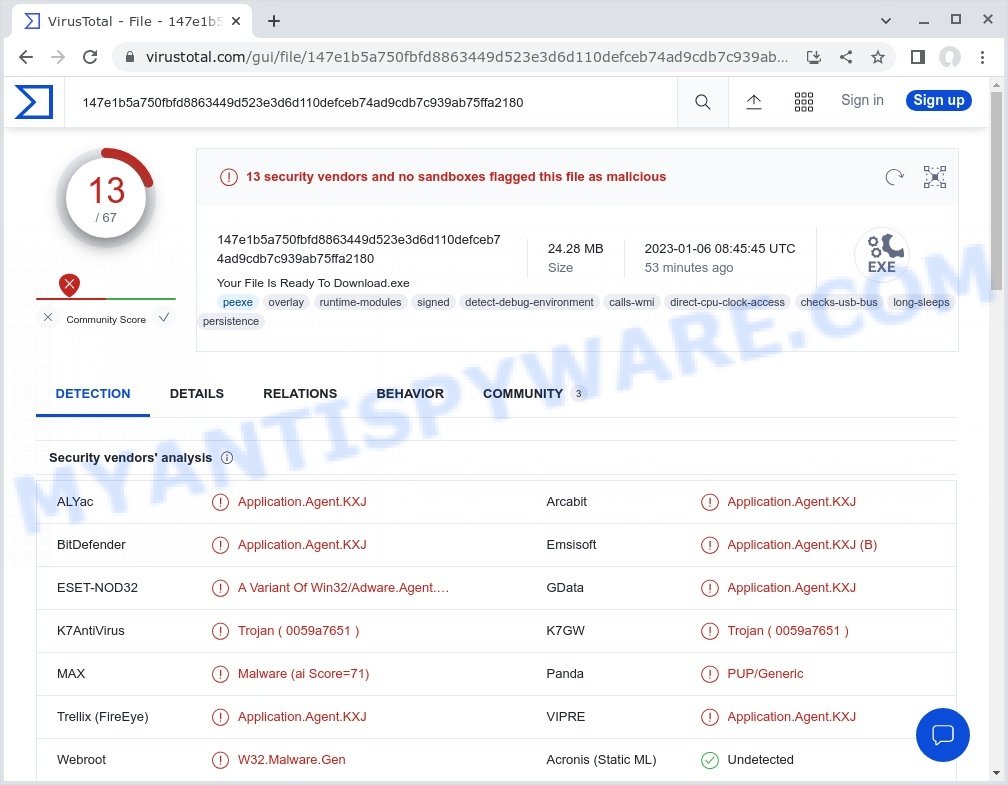The image size is (1008, 785).
Task: Click the MAX Malware (ai Score=71) result
Action: point(303,674)
